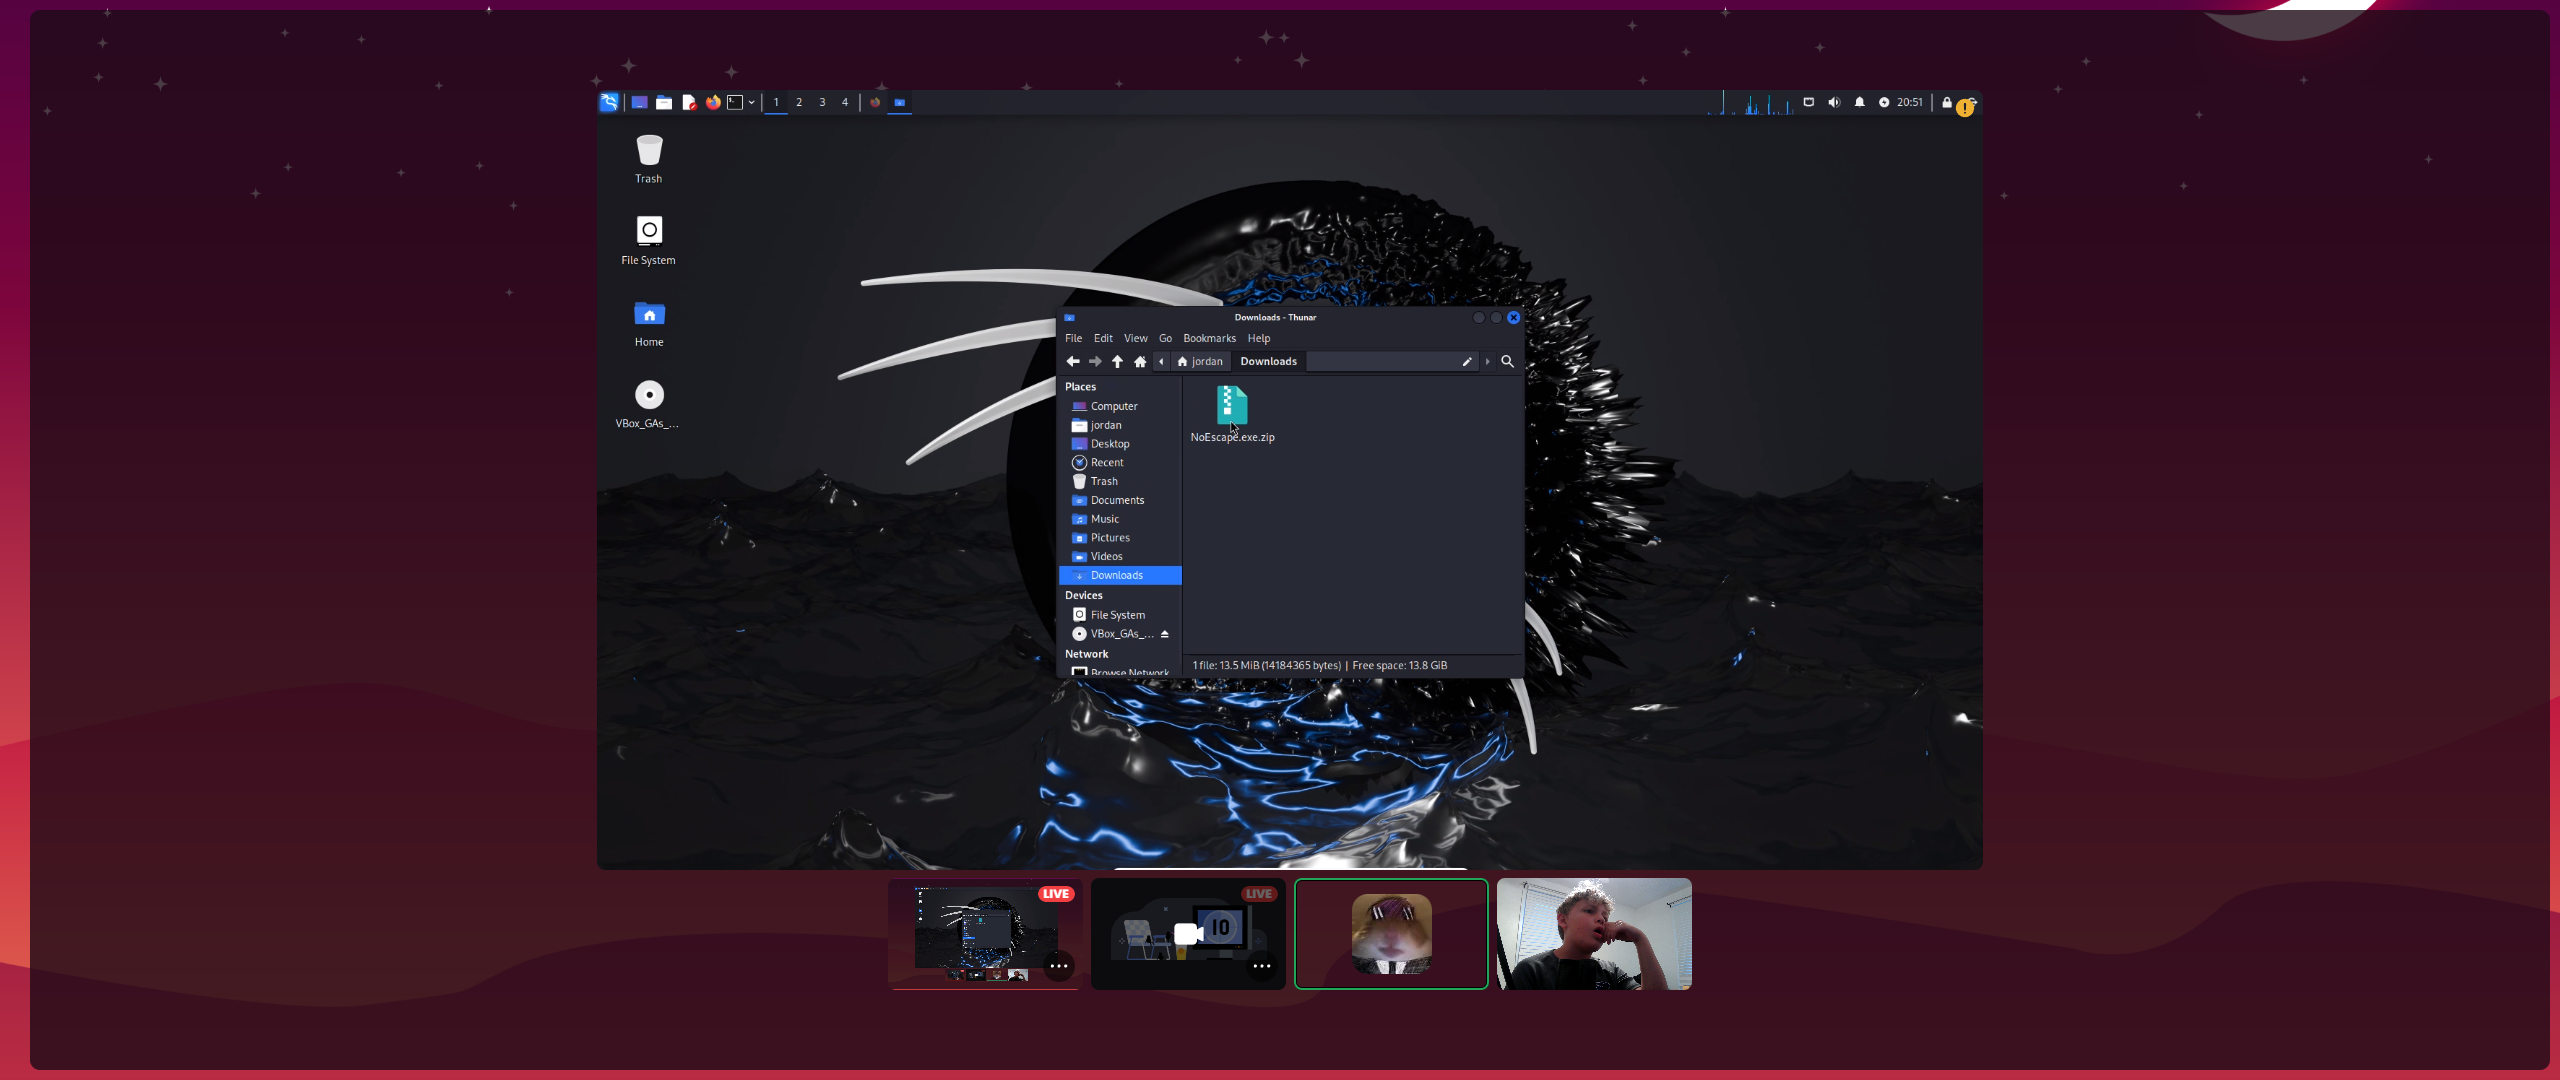Screen dimensions: 2560x1080
Task: Click the Thunar back arrow button
Action: tap(1073, 361)
